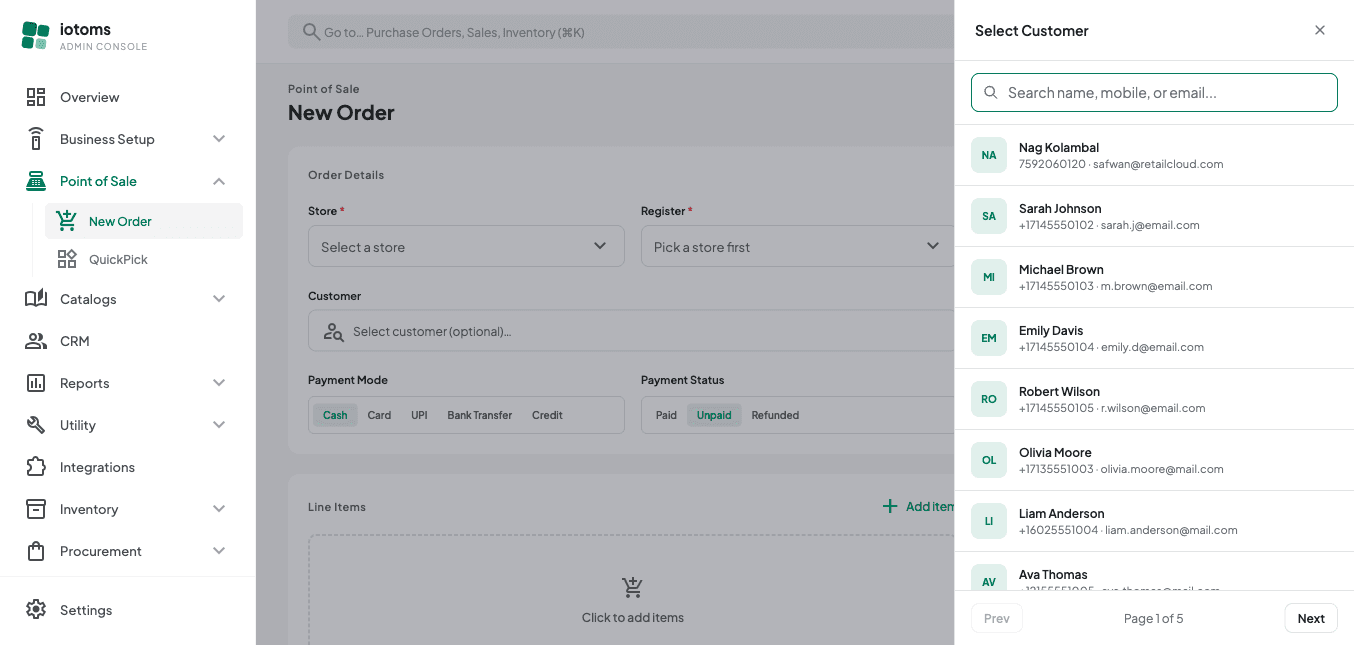This screenshot has width=1354, height=645.
Task: Click the CRM people icon
Action: point(36,341)
